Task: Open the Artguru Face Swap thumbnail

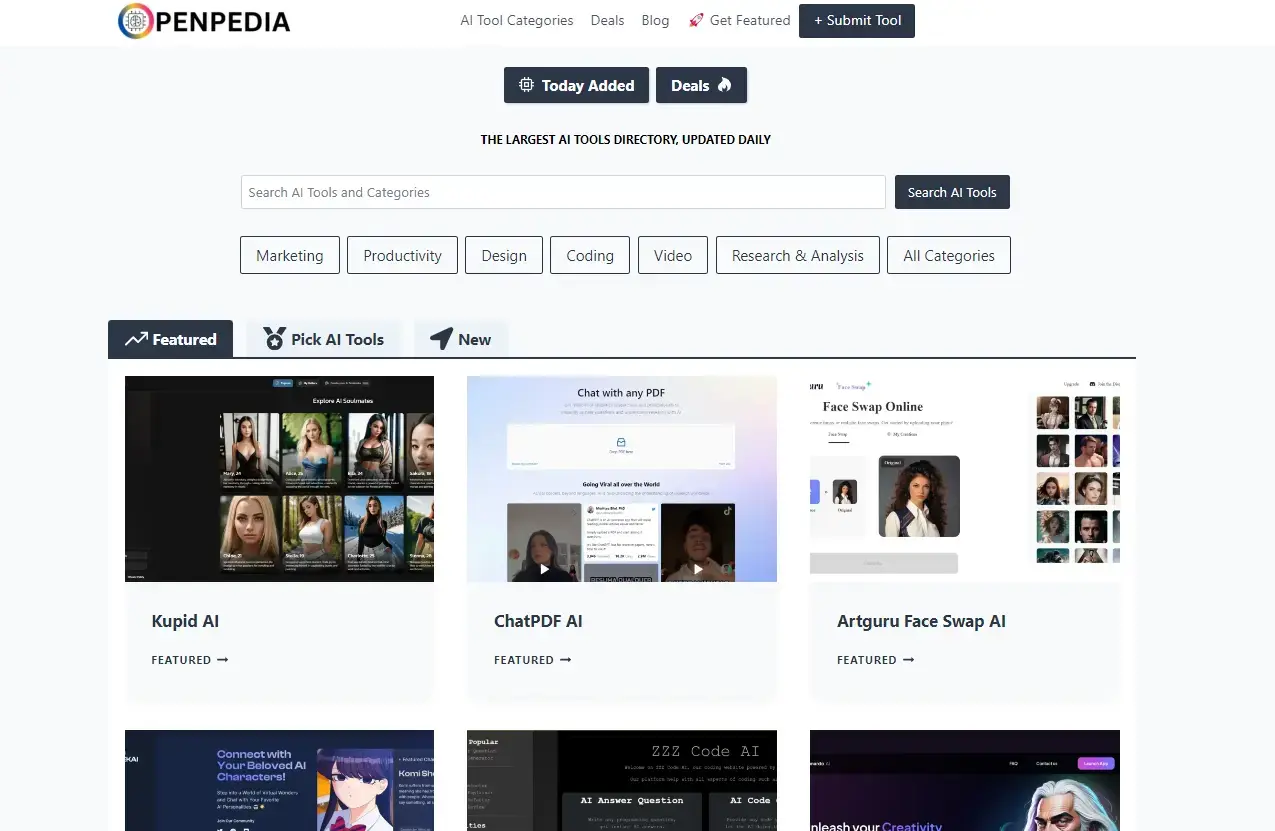Action: (965, 479)
